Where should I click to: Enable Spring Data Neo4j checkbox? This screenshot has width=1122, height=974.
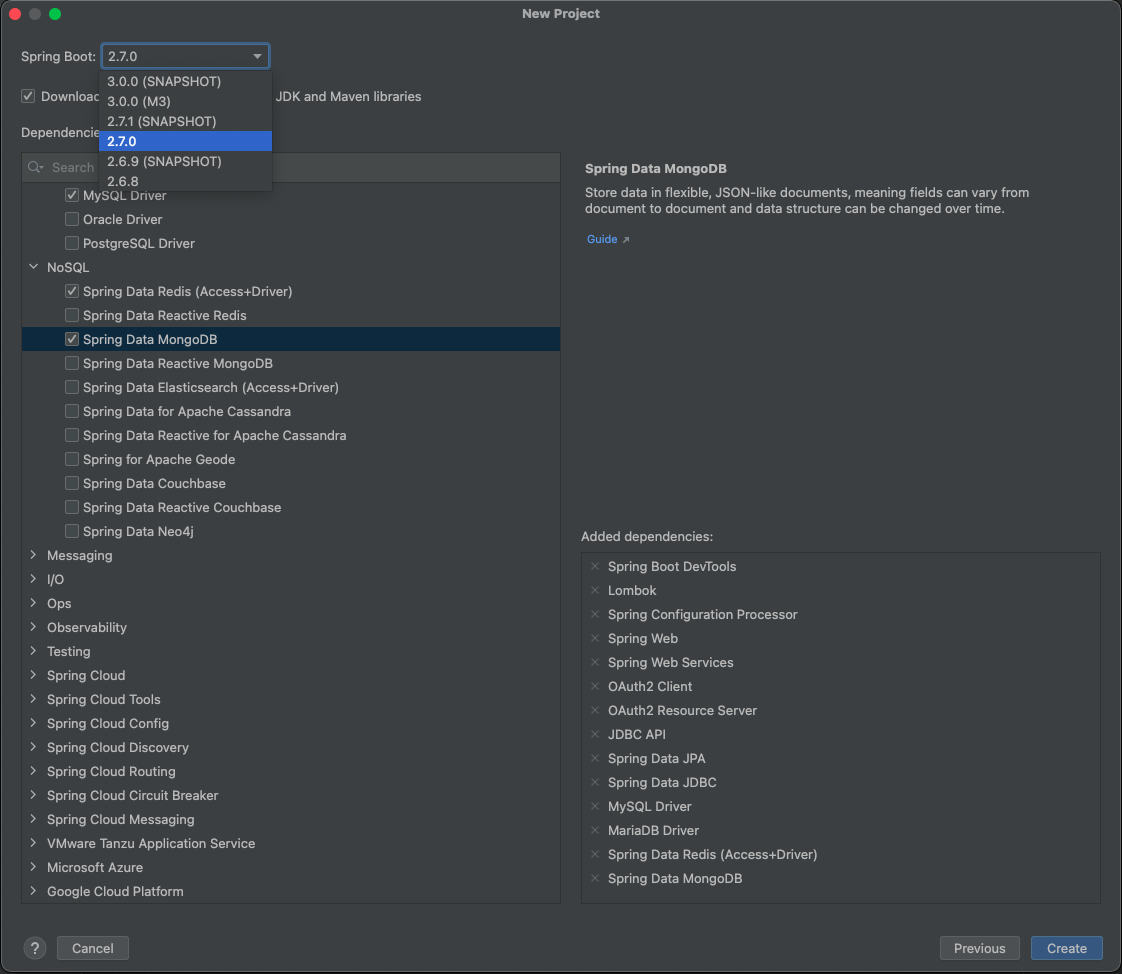[72, 531]
